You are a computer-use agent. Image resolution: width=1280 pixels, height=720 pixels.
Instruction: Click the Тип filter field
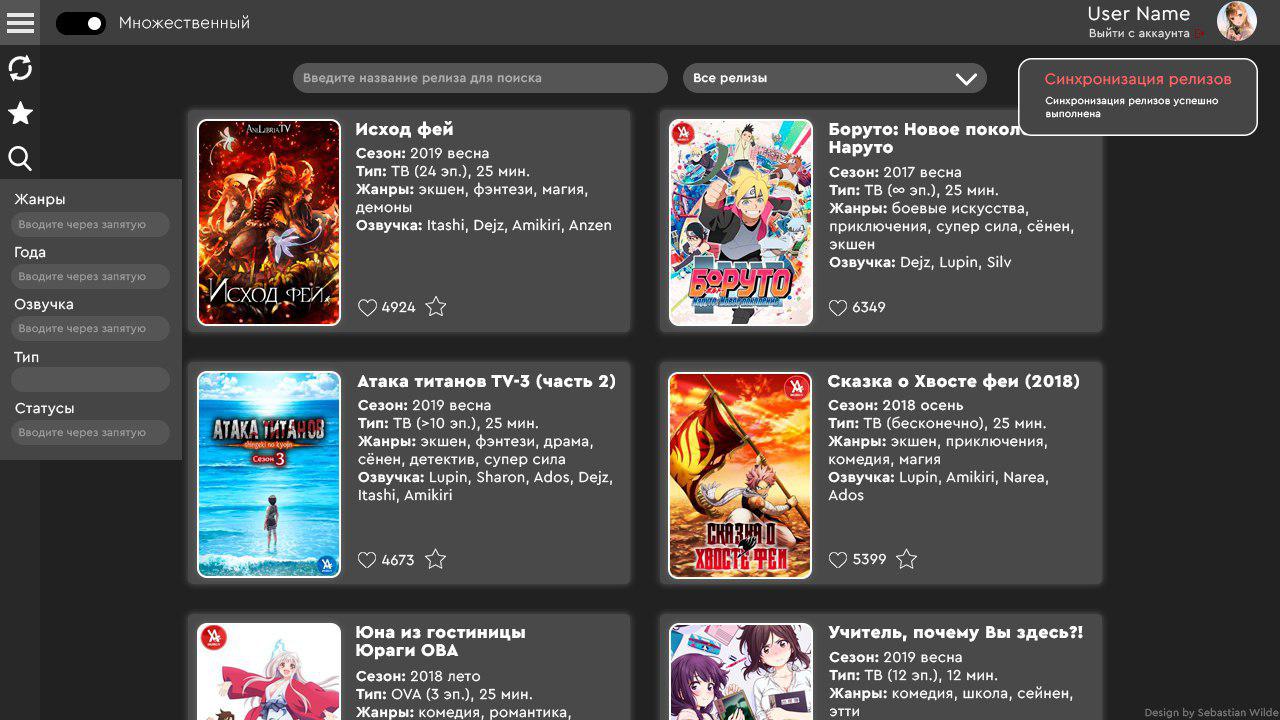tap(90, 380)
